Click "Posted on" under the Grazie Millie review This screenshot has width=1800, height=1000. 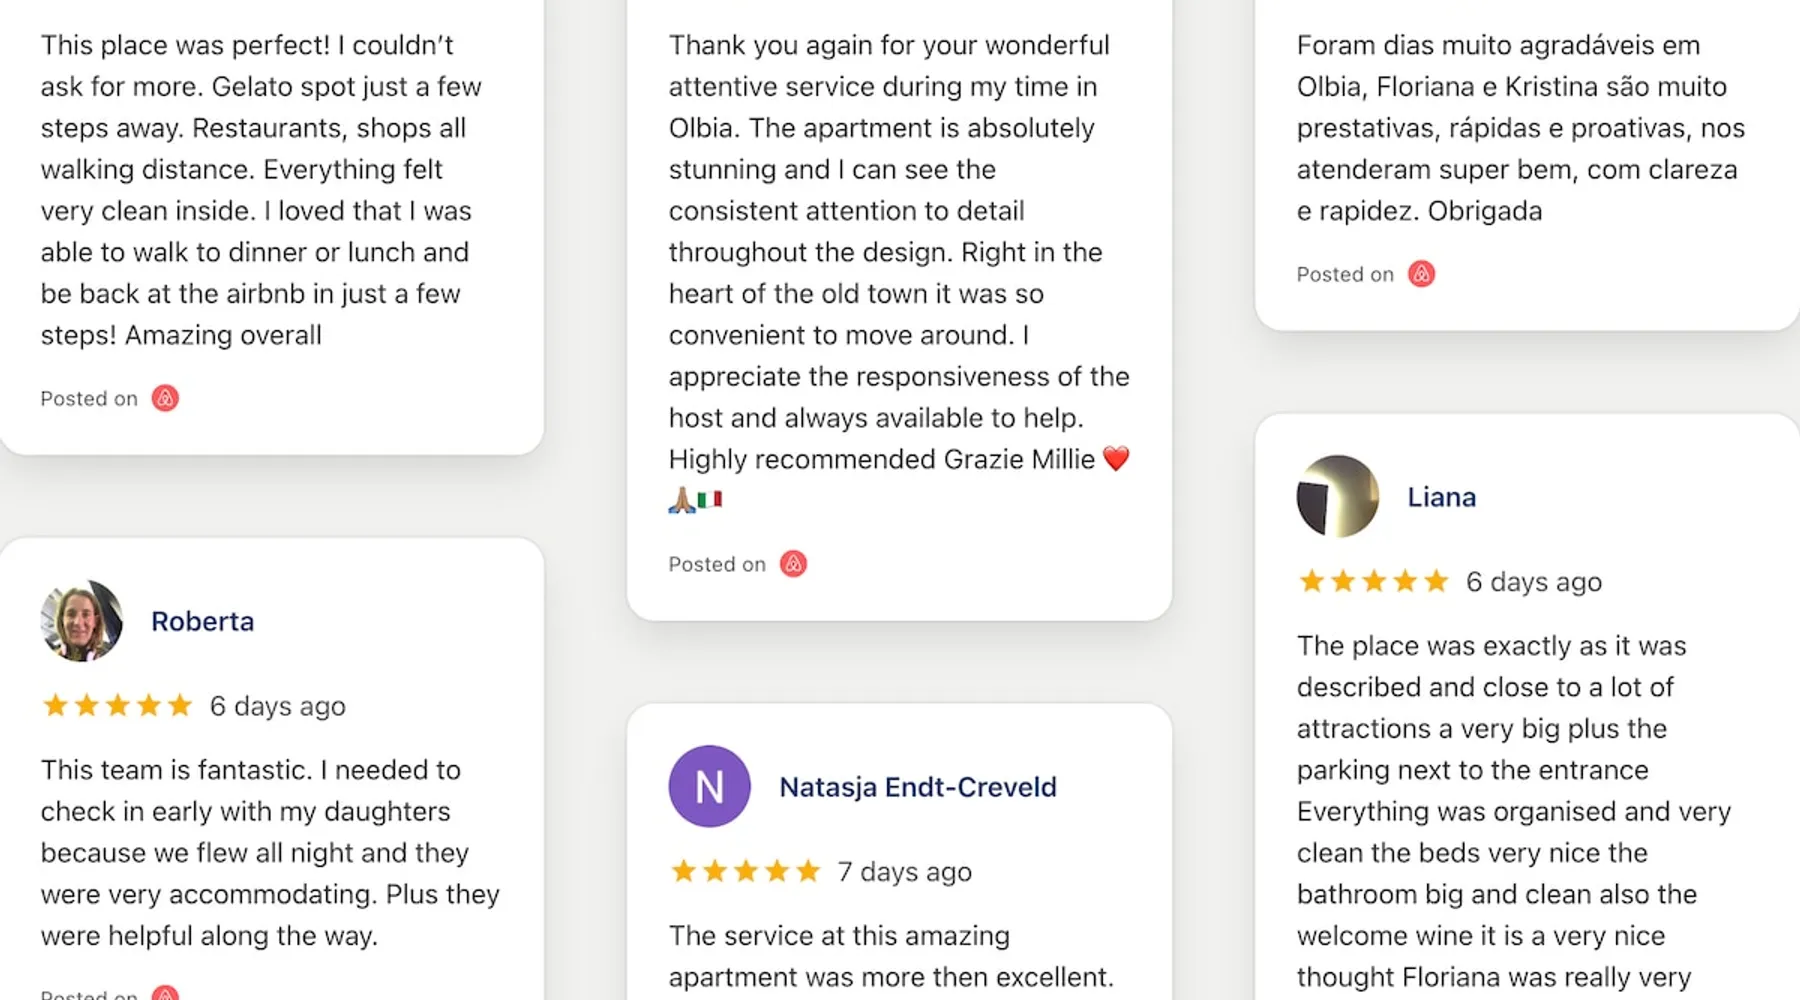pyautogui.click(x=716, y=564)
